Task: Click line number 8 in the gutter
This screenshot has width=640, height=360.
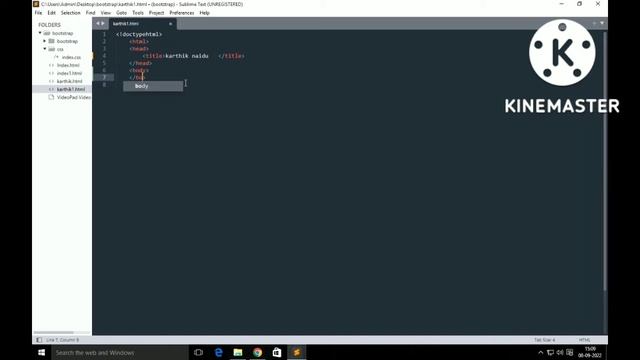Action: pyautogui.click(x=104, y=85)
